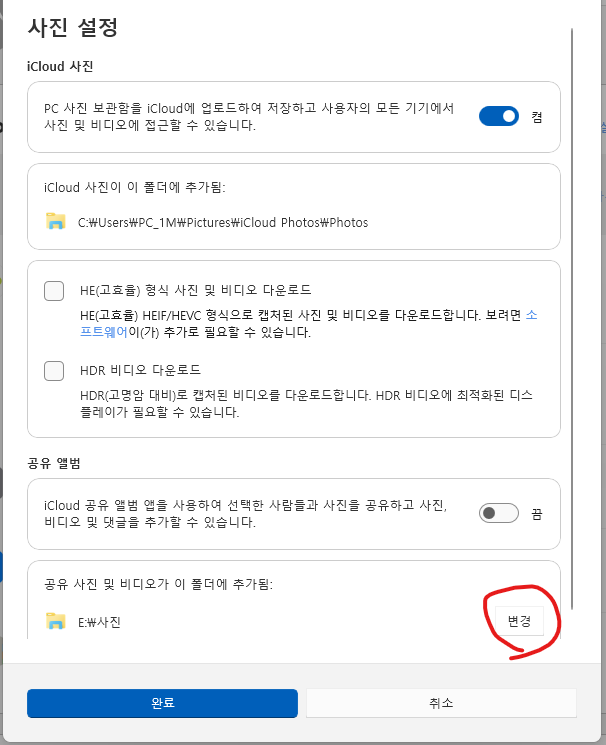Click the HE(고효율) 형식 사진 label text
Screen dimensions: 606x745
(x=195, y=290)
